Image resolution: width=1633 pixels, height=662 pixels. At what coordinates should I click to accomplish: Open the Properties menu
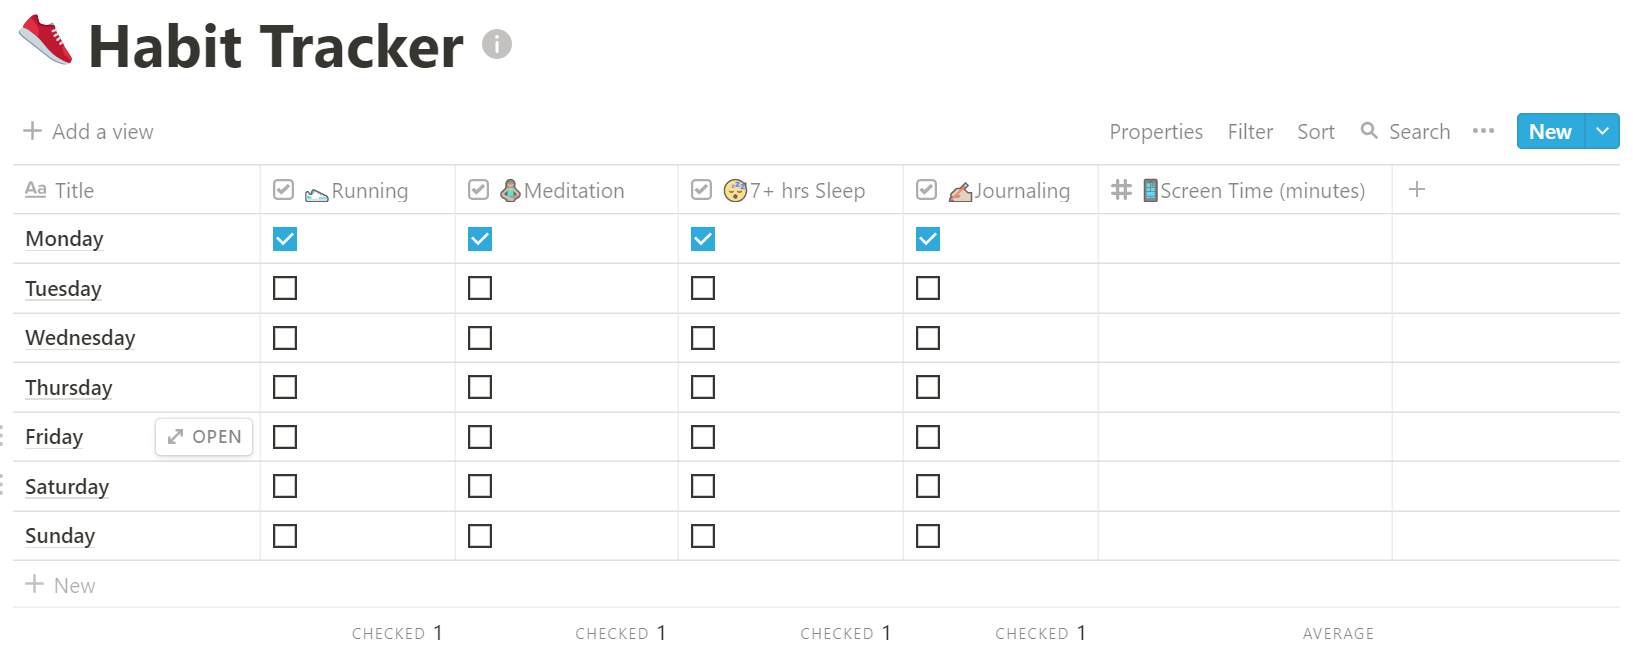pyautogui.click(x=1156, y=132)
